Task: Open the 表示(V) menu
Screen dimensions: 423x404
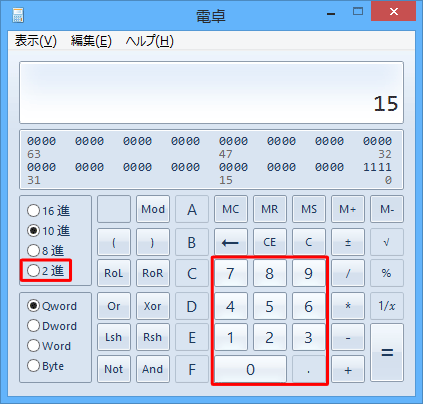Action: click(36, 41)
